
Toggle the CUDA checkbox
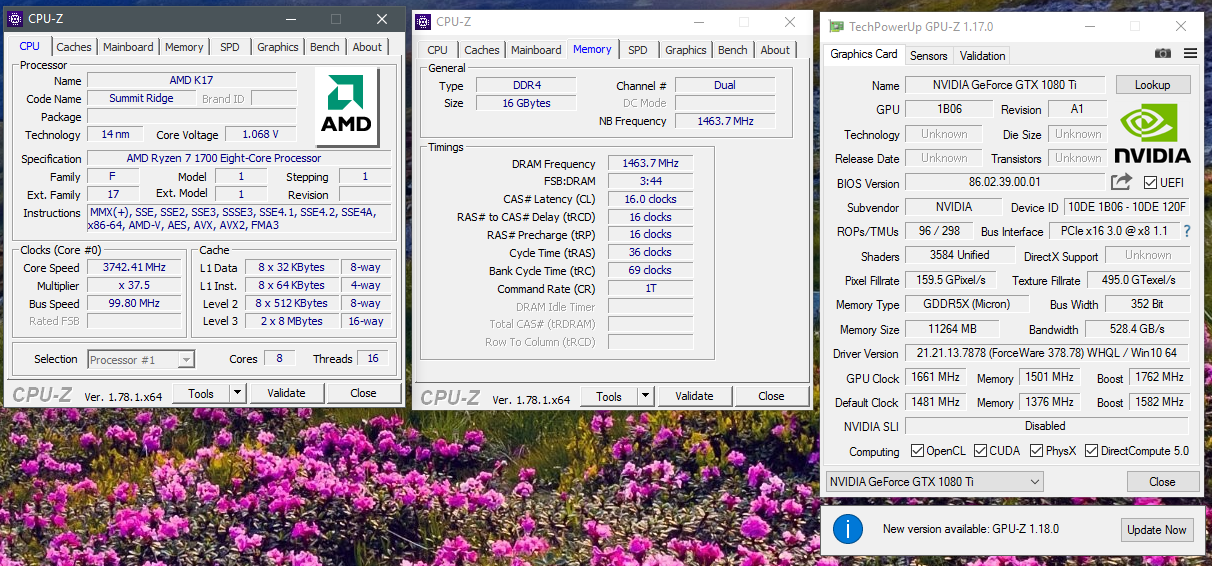coord(980,451)
